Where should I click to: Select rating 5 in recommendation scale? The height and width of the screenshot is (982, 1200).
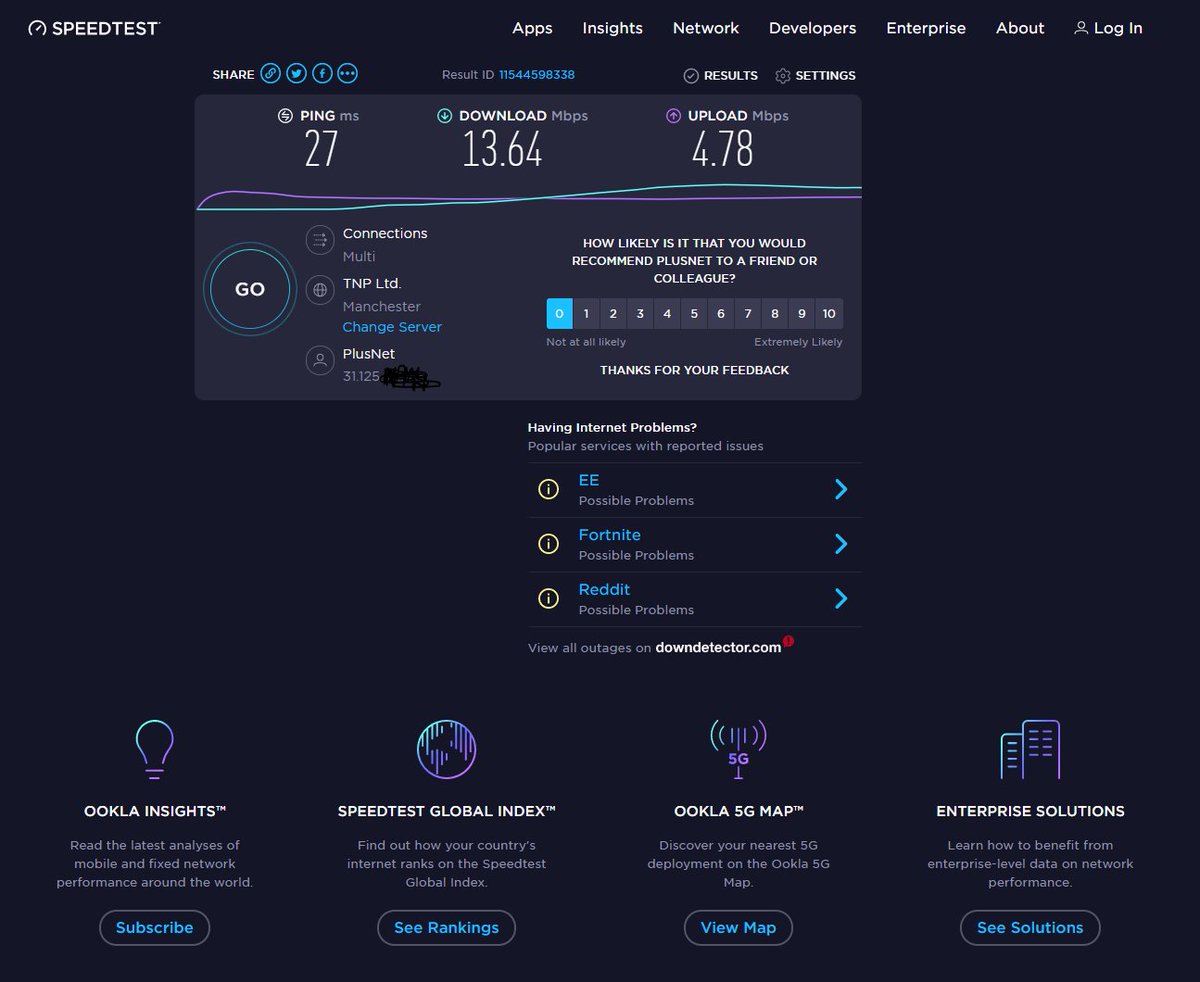click(x=694, y=314)
